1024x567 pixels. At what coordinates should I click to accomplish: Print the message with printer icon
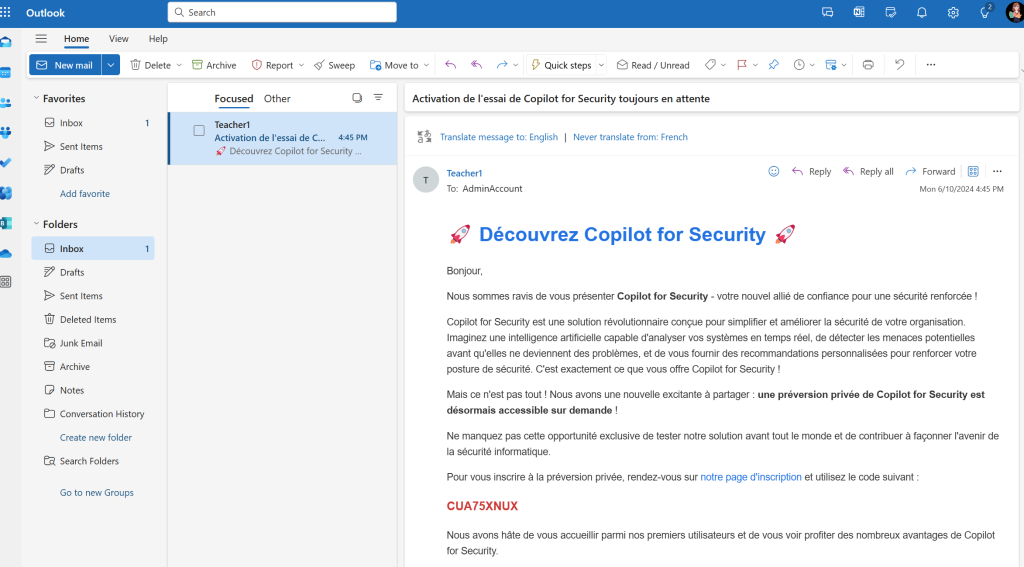(x=868, y=65)
